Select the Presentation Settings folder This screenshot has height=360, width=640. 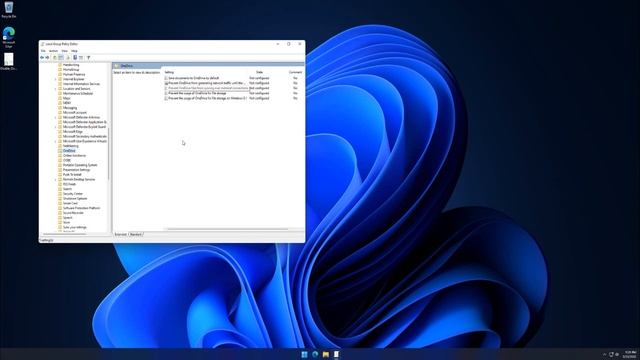pos(76,170)
